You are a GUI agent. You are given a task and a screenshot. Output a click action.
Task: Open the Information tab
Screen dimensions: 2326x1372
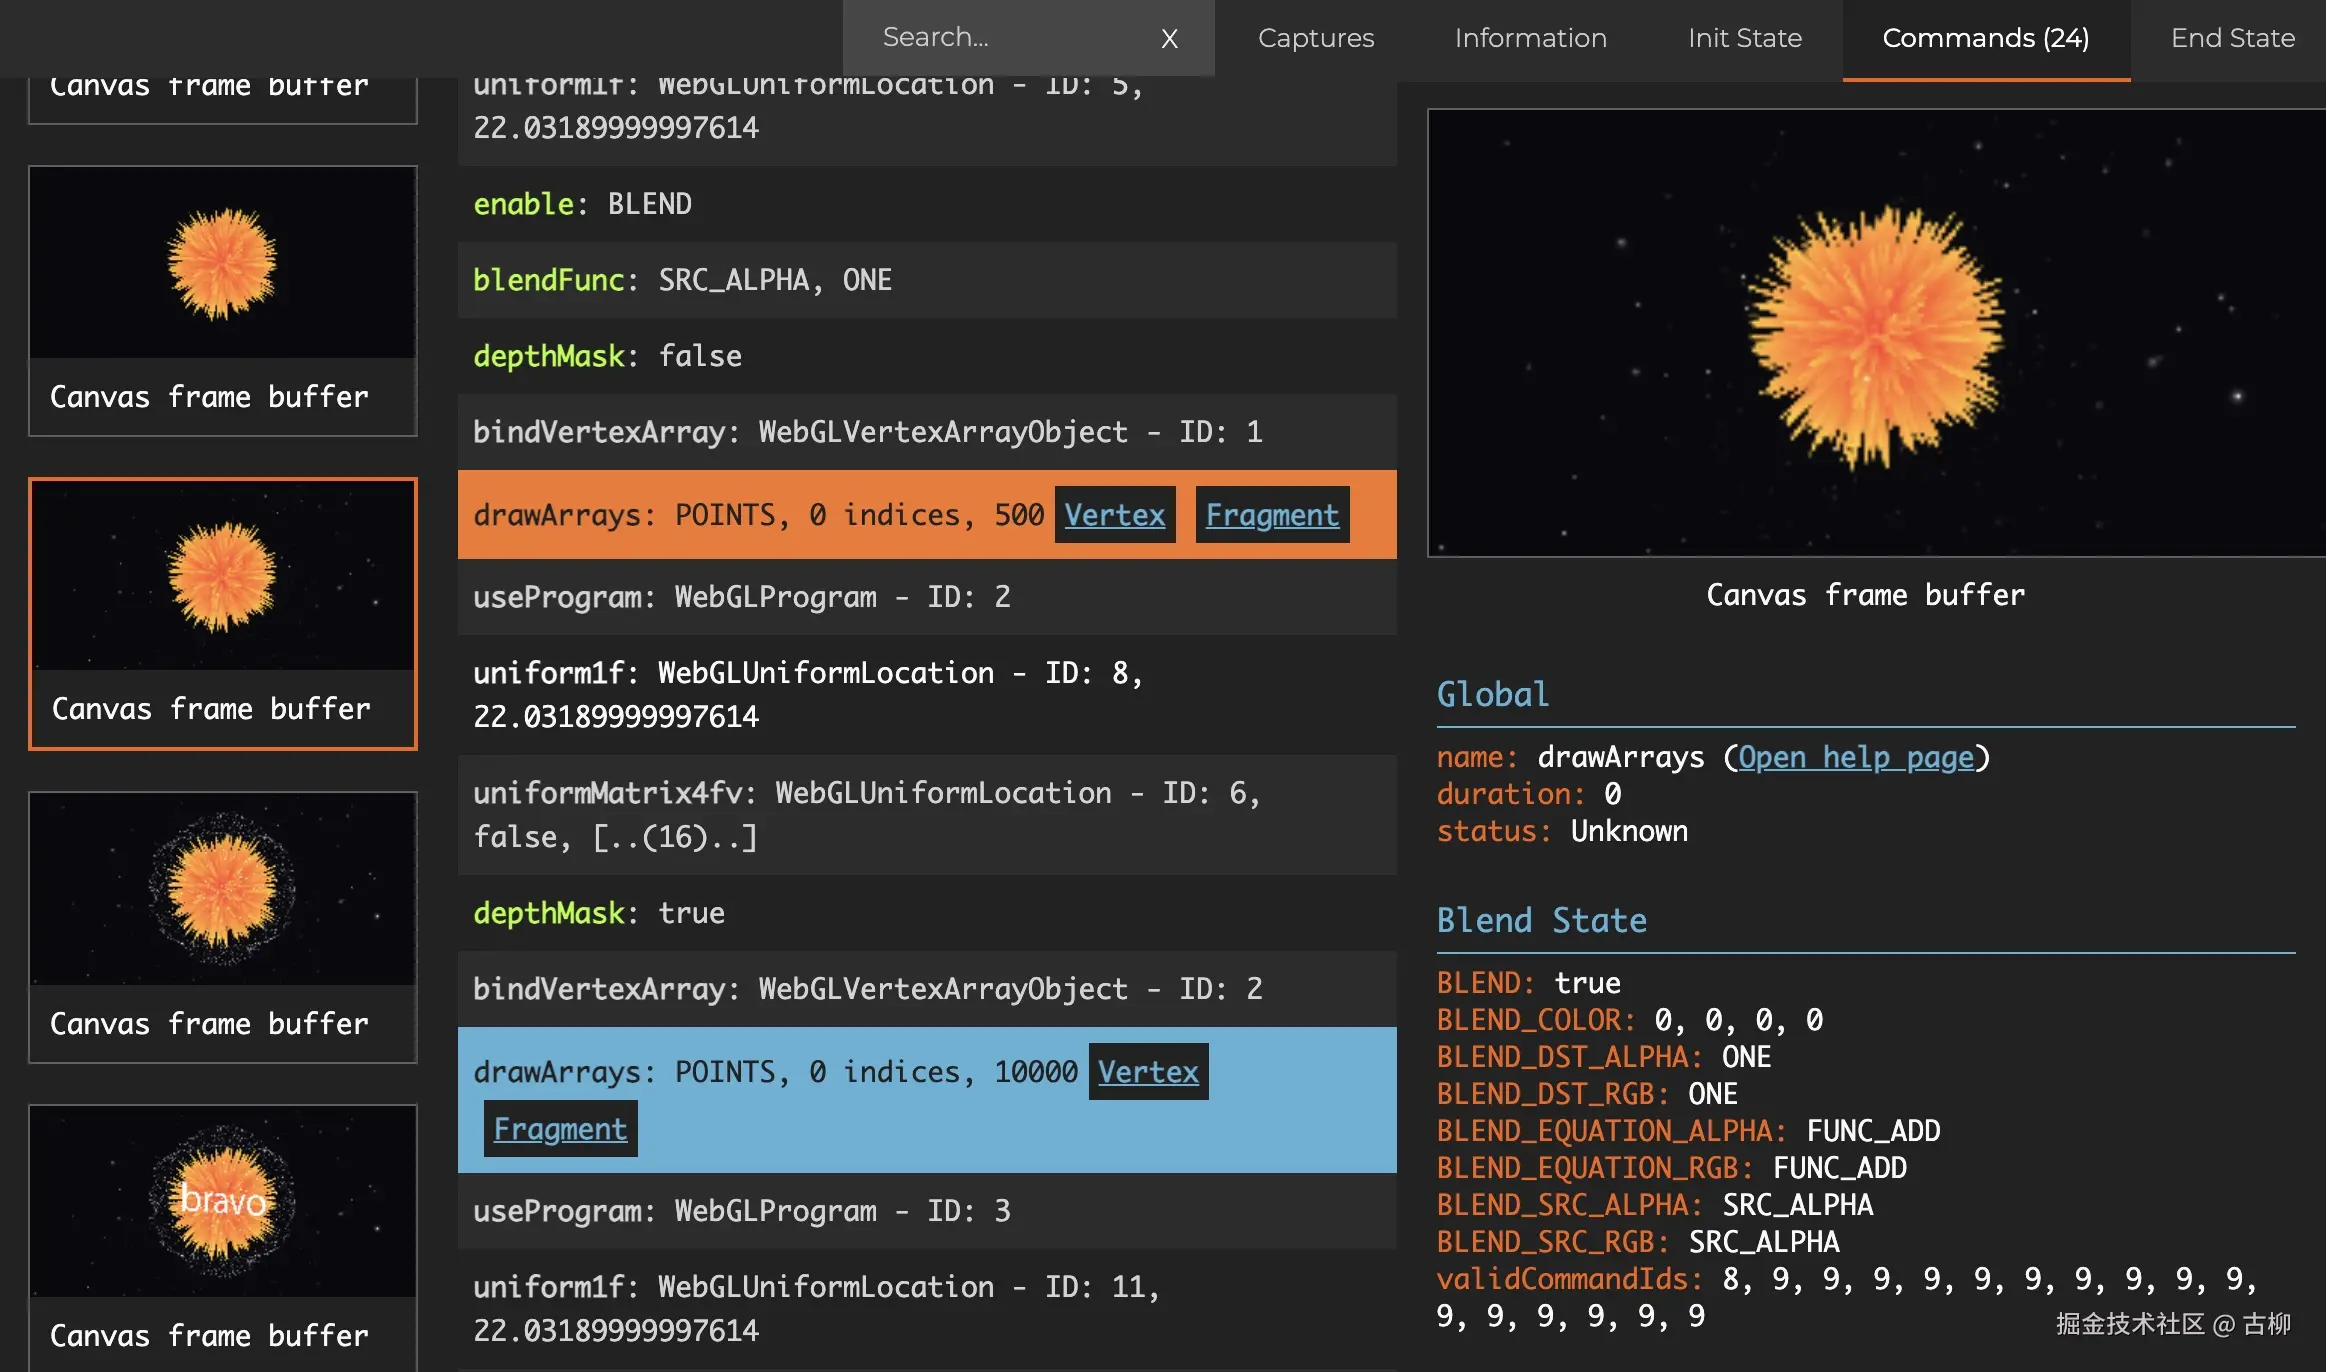[x=1530, y=38]
